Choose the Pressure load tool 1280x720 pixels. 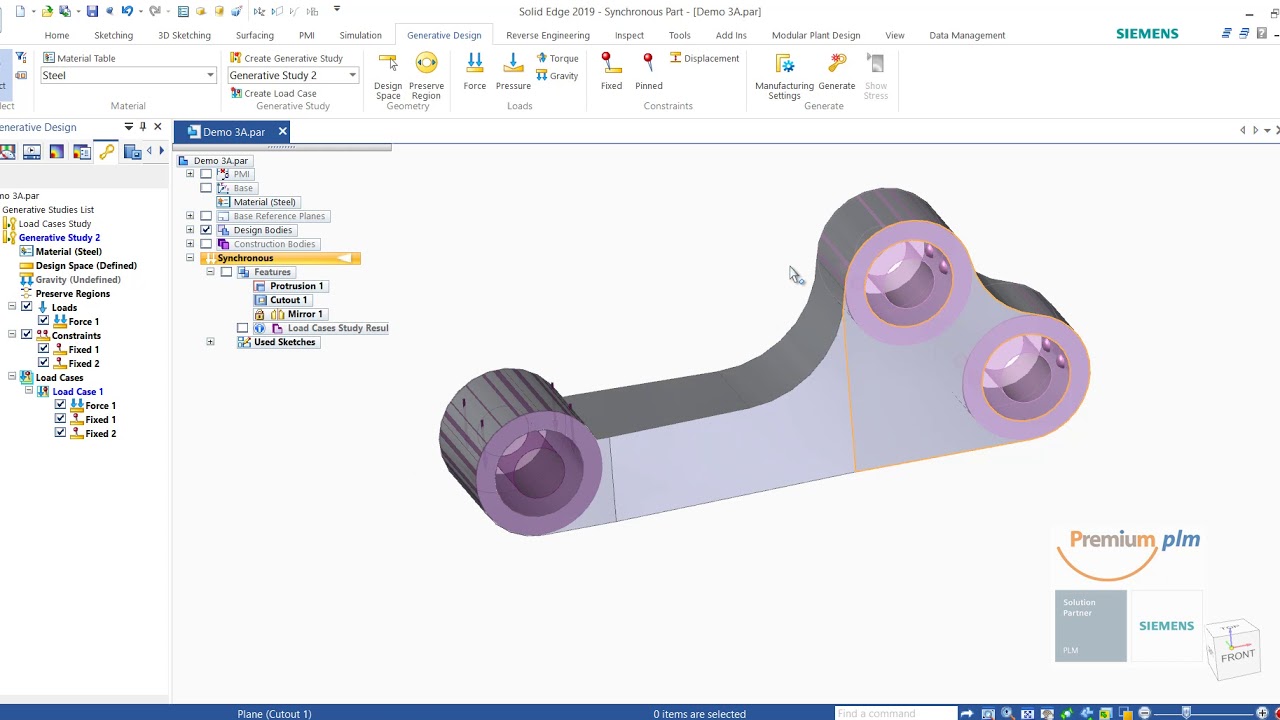tap(513, 72)
